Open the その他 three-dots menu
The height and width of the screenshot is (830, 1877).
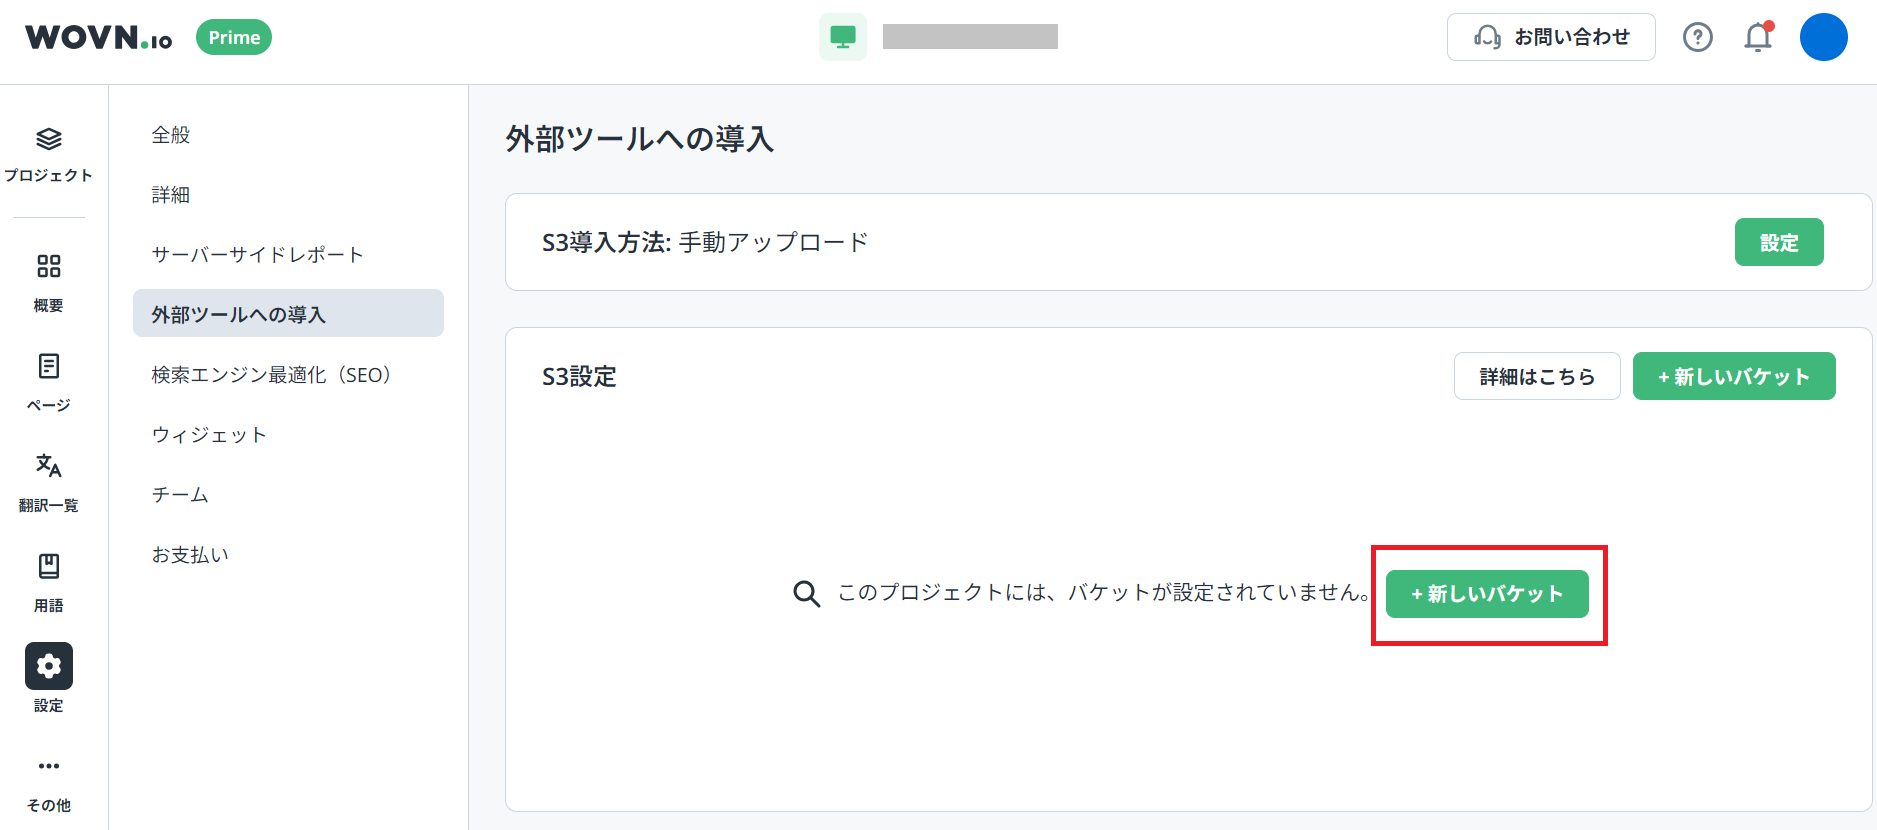[x=48, y=766]
